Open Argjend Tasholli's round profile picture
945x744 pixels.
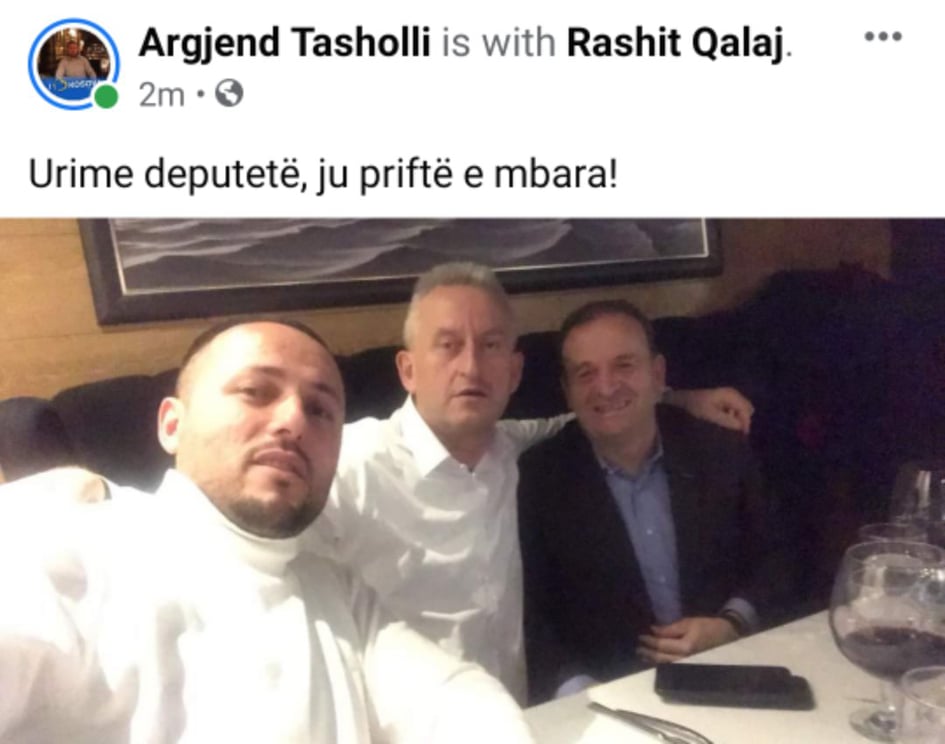click(74, 63)
